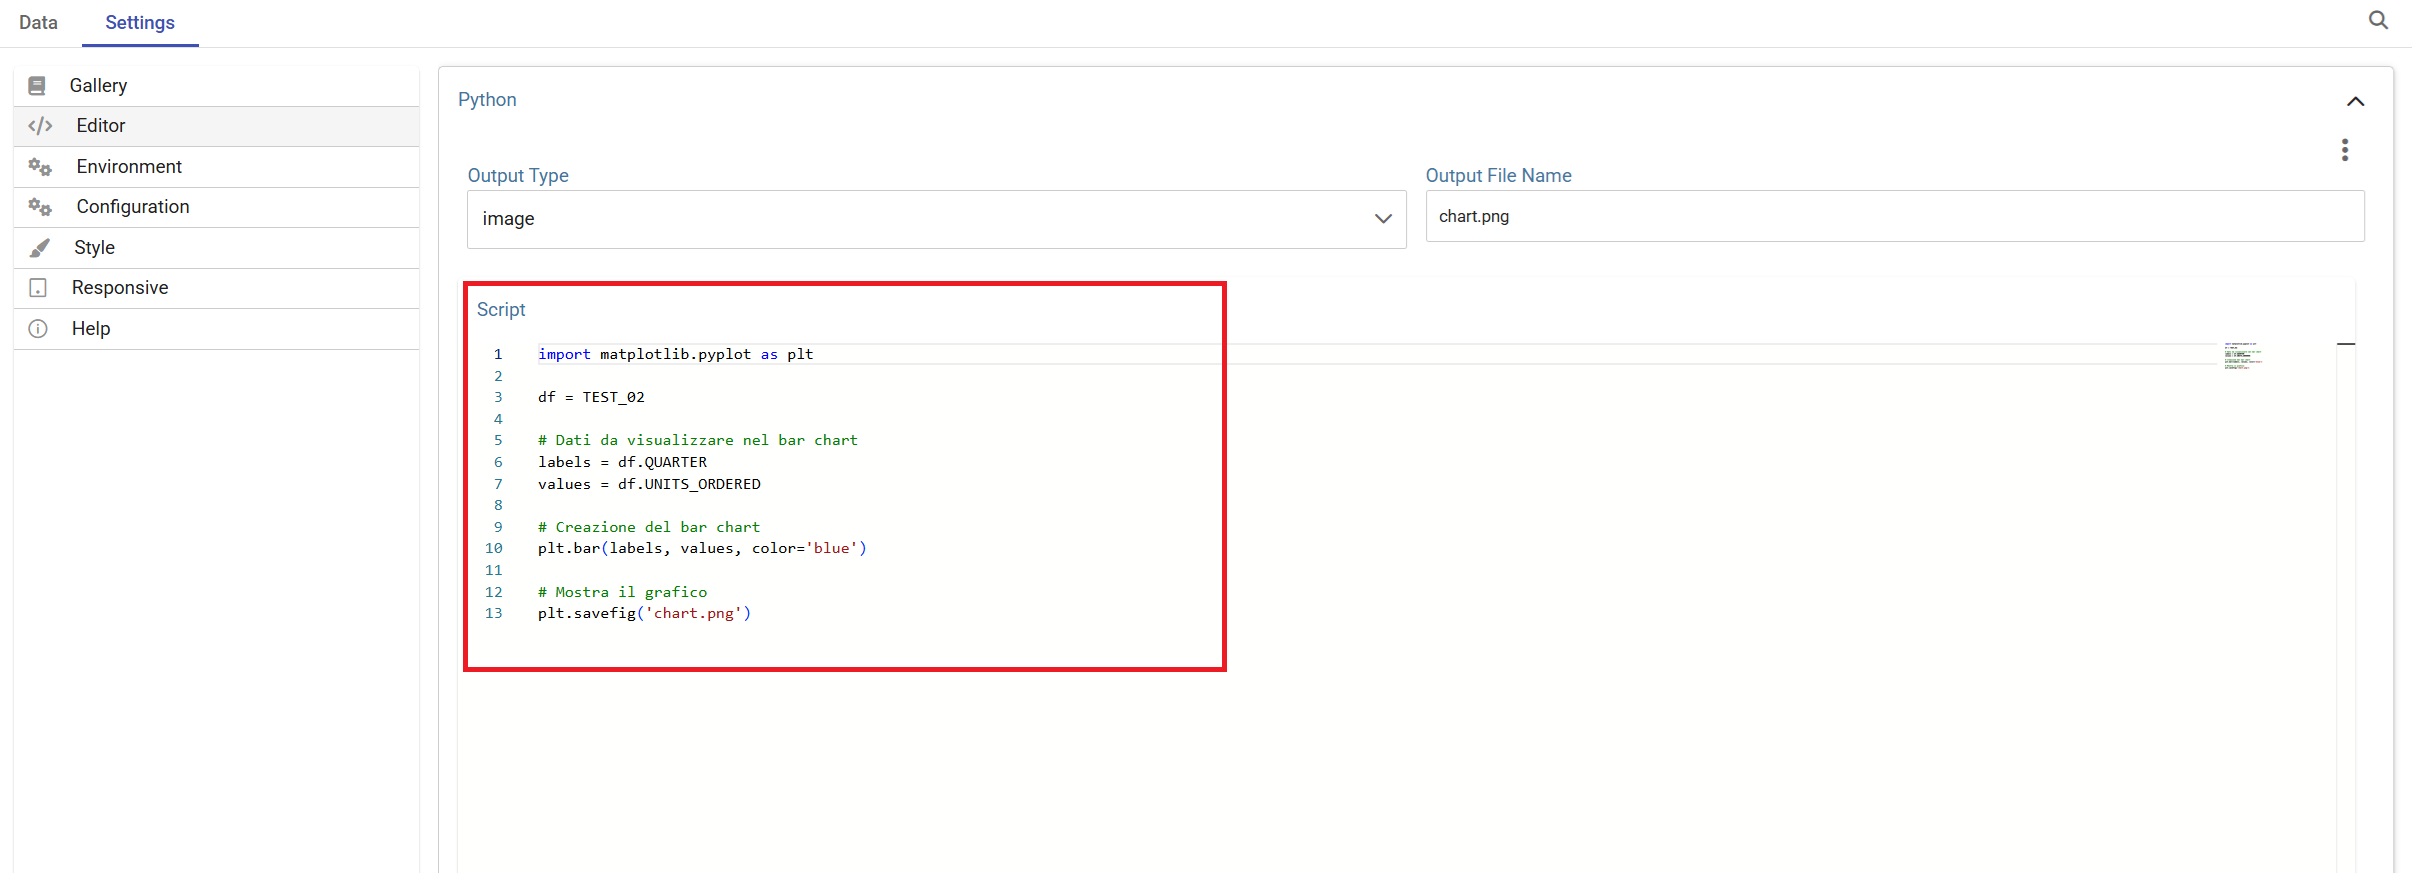The height and width of the screenshot is (873, 2412).
Task: Switch to the Data tab
Action: point(38,22)
